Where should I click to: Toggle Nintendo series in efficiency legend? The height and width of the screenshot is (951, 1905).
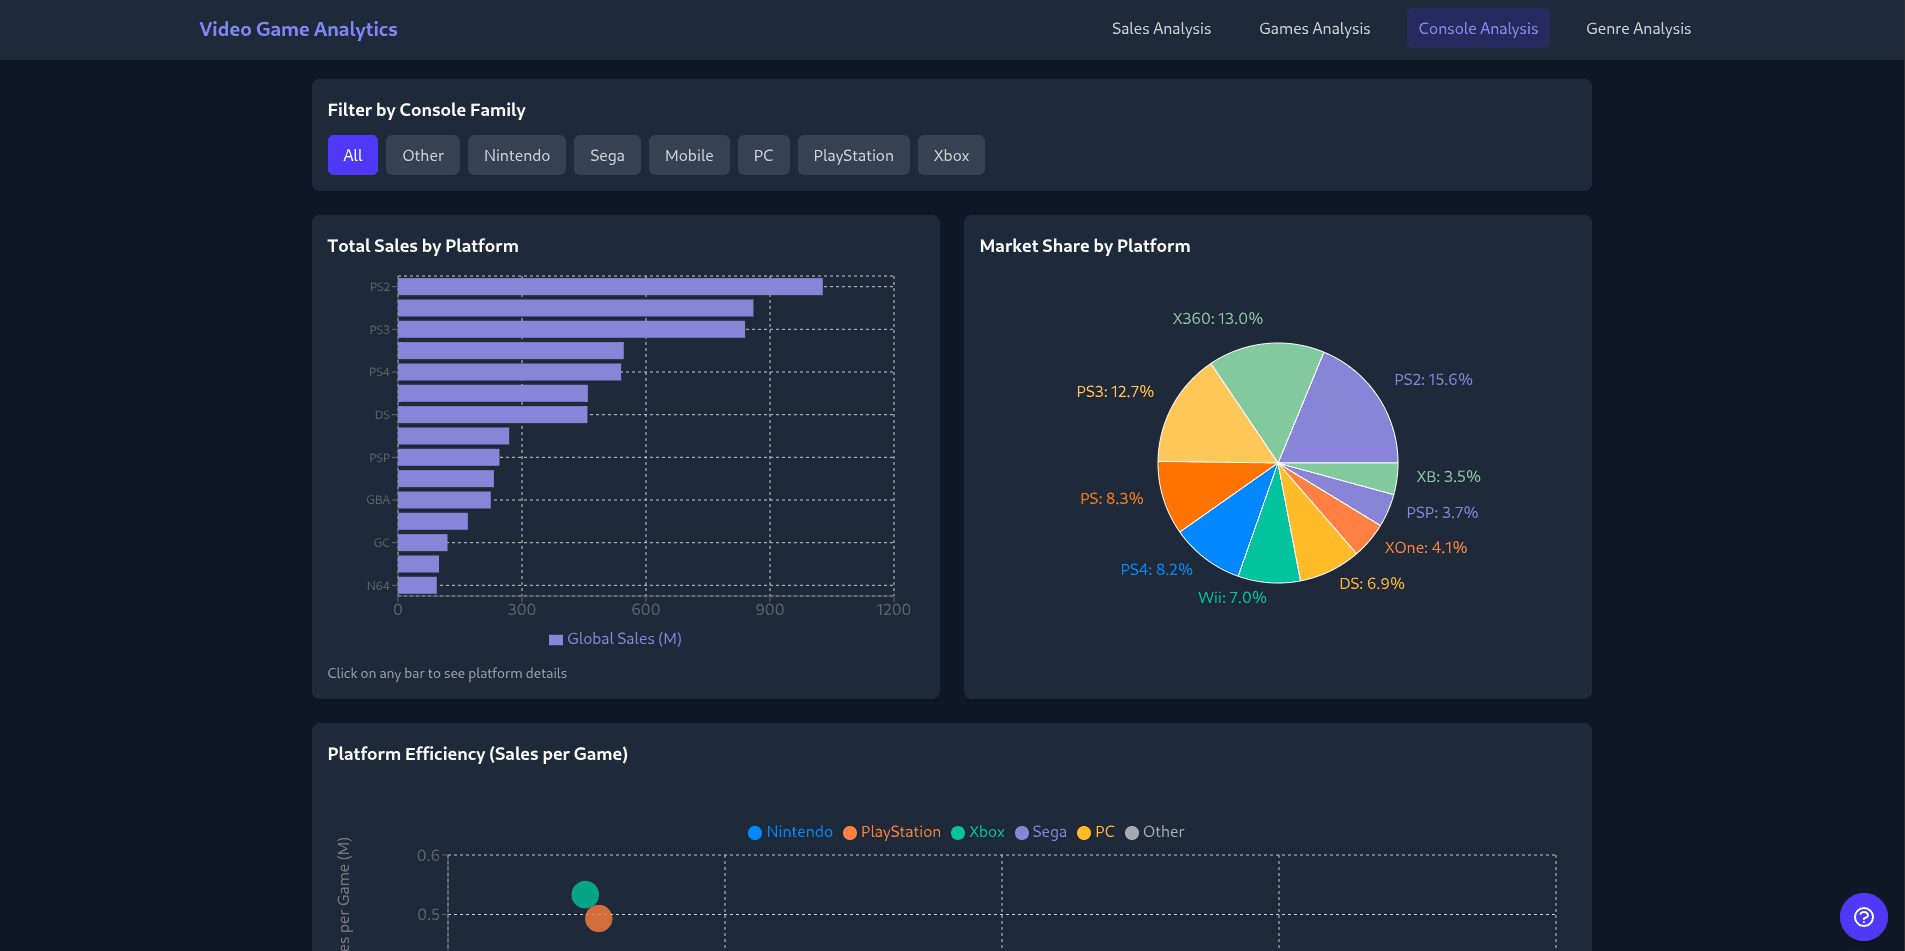click(x=790, y=832)
